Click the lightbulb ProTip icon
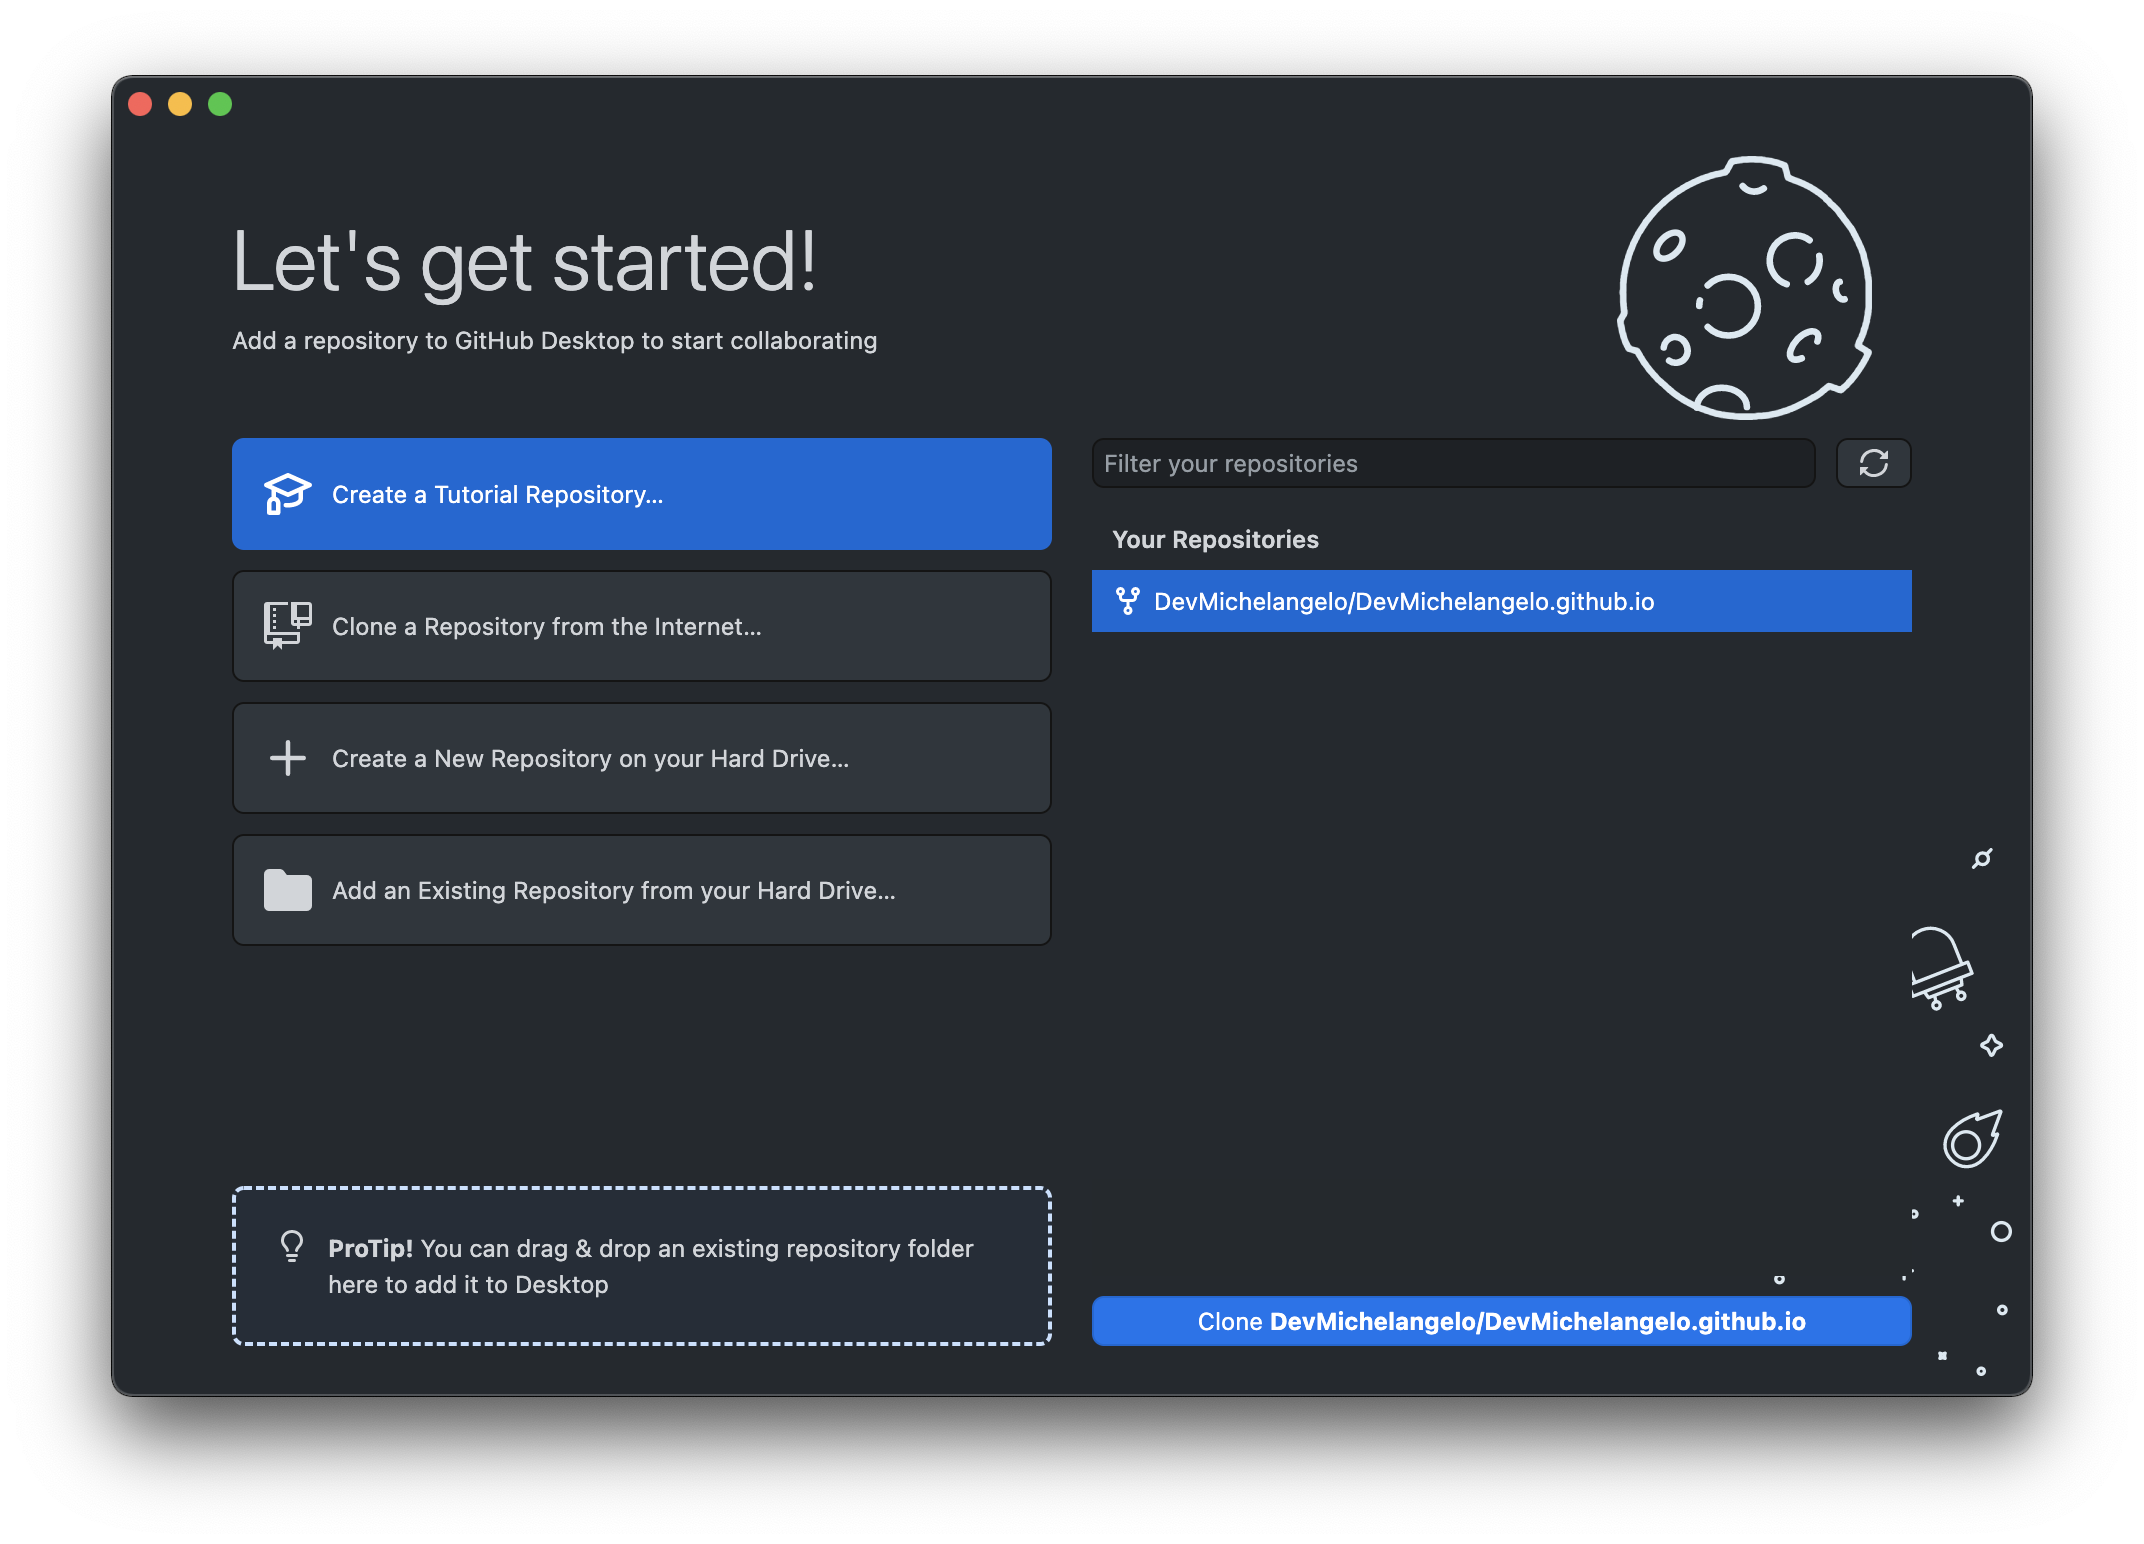2144x1544 pixels. (292, 1246)
